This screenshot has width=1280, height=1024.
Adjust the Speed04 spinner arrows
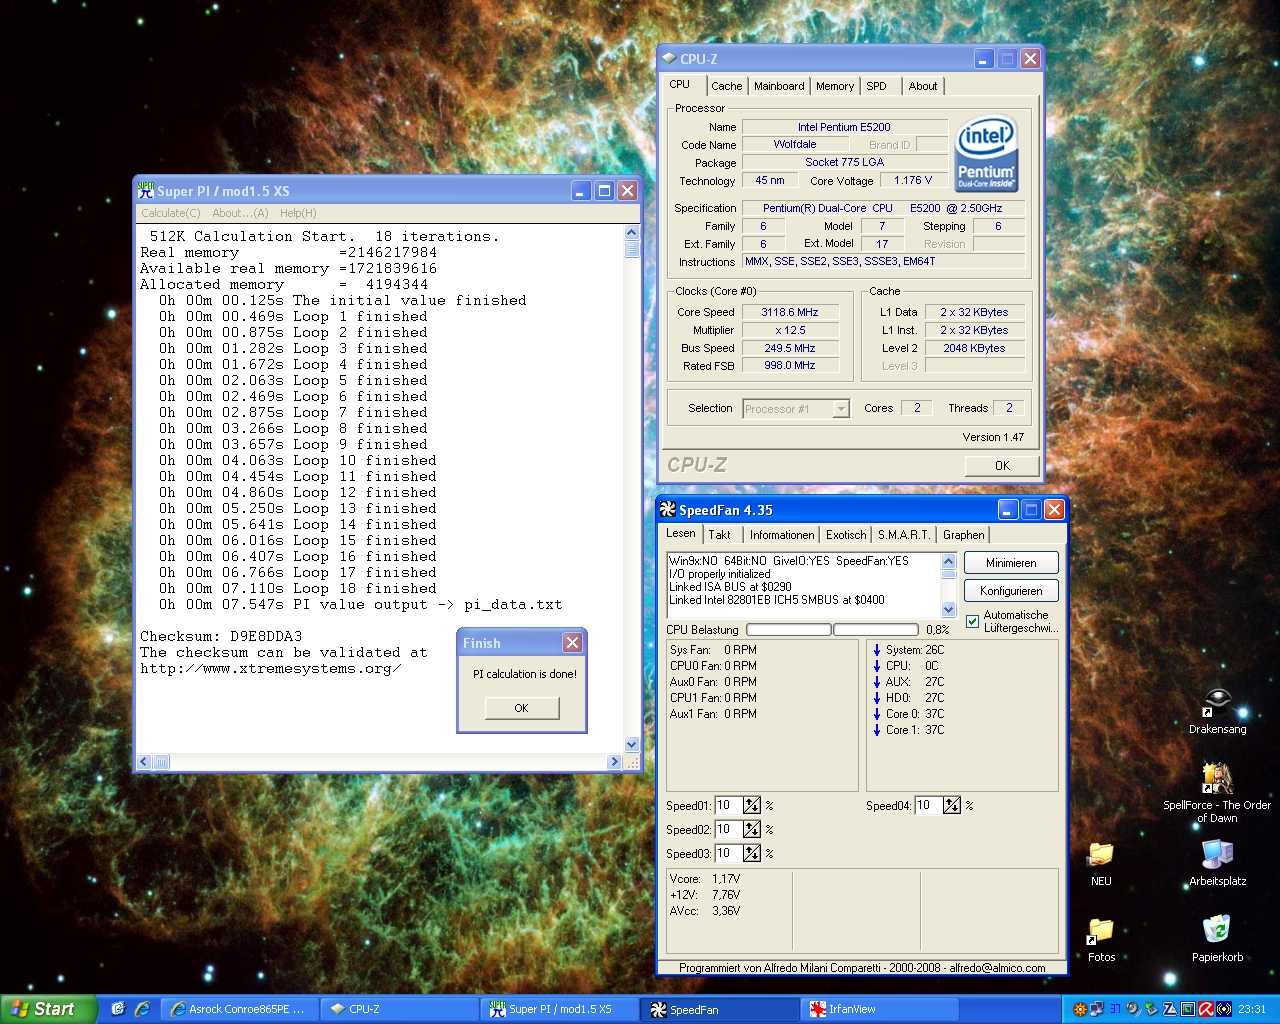pos(952,806)
